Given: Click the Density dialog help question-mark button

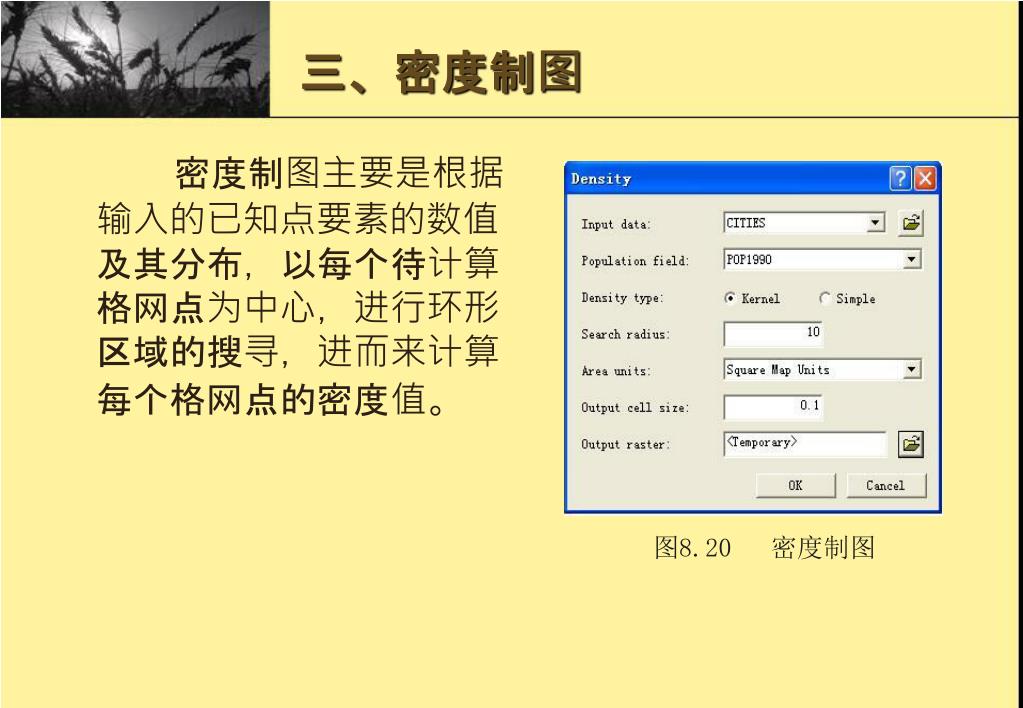Looking at the screenshot, I should (x=900, y=178).
